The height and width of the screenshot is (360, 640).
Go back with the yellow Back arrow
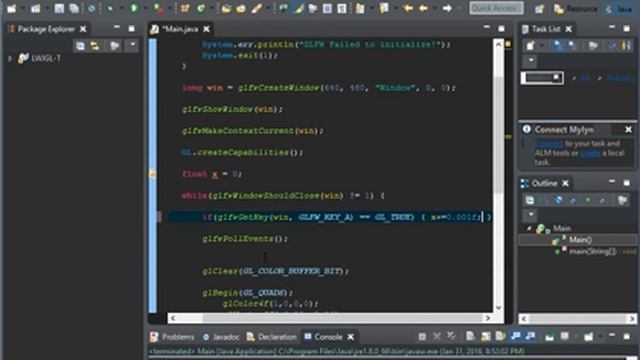[x=423, y=8]
